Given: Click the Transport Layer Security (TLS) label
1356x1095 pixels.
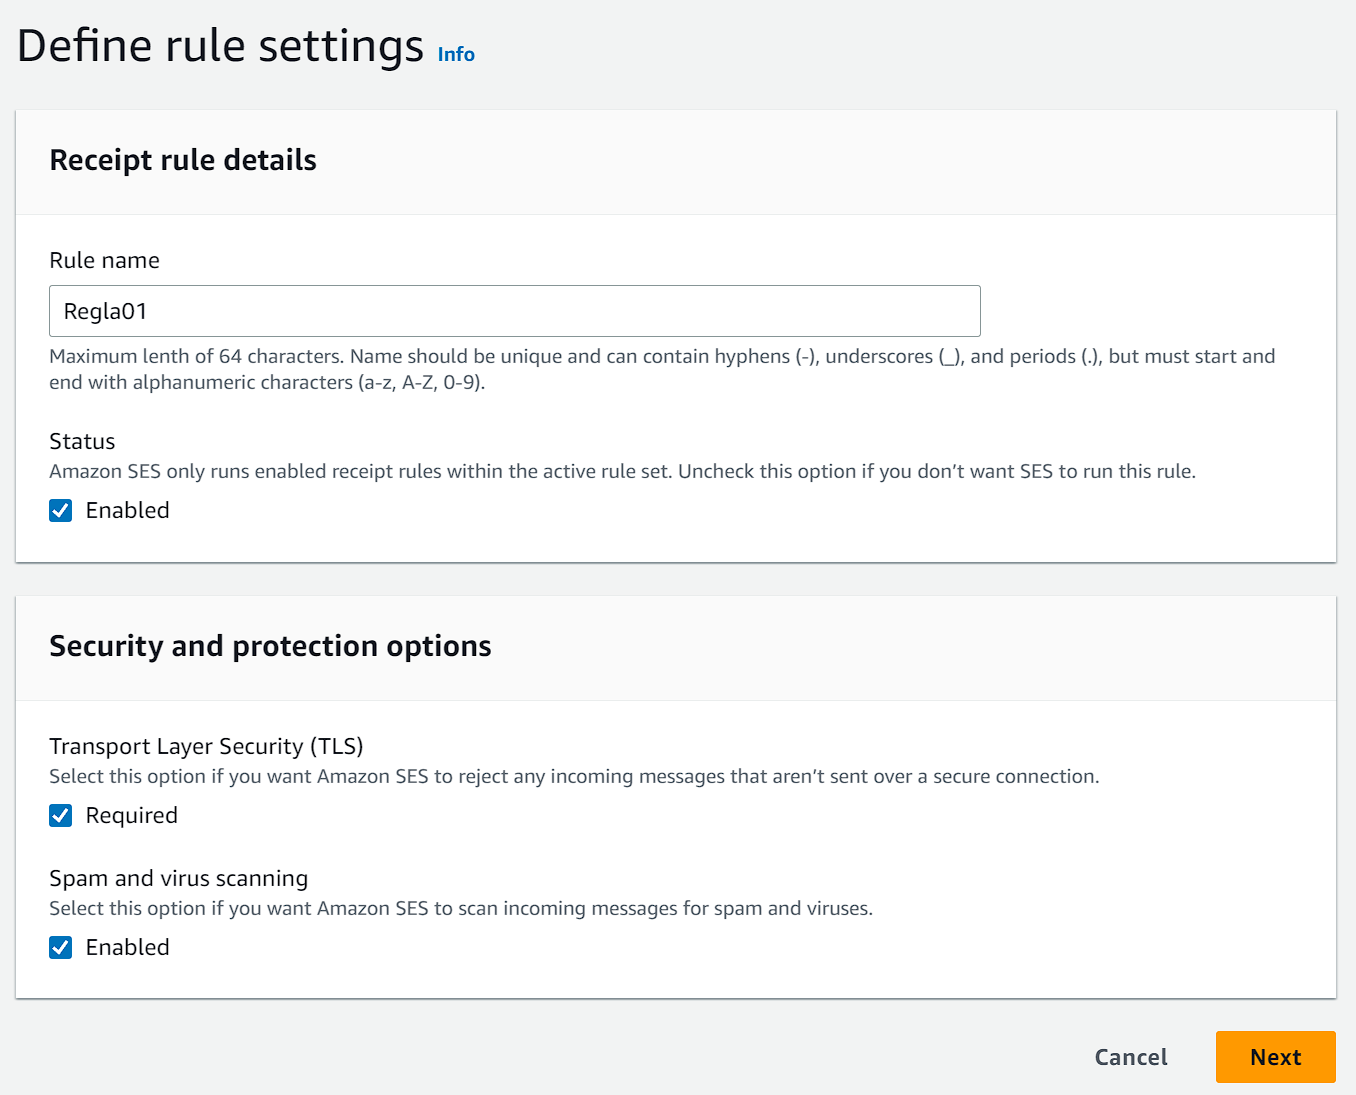Looking at the screenshot, I should (x=206, y=747).
